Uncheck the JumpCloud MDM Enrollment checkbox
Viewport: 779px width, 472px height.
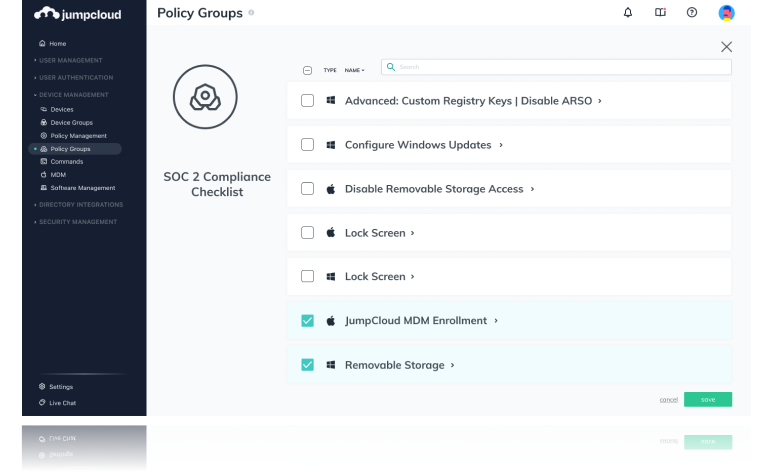[307, 321]
